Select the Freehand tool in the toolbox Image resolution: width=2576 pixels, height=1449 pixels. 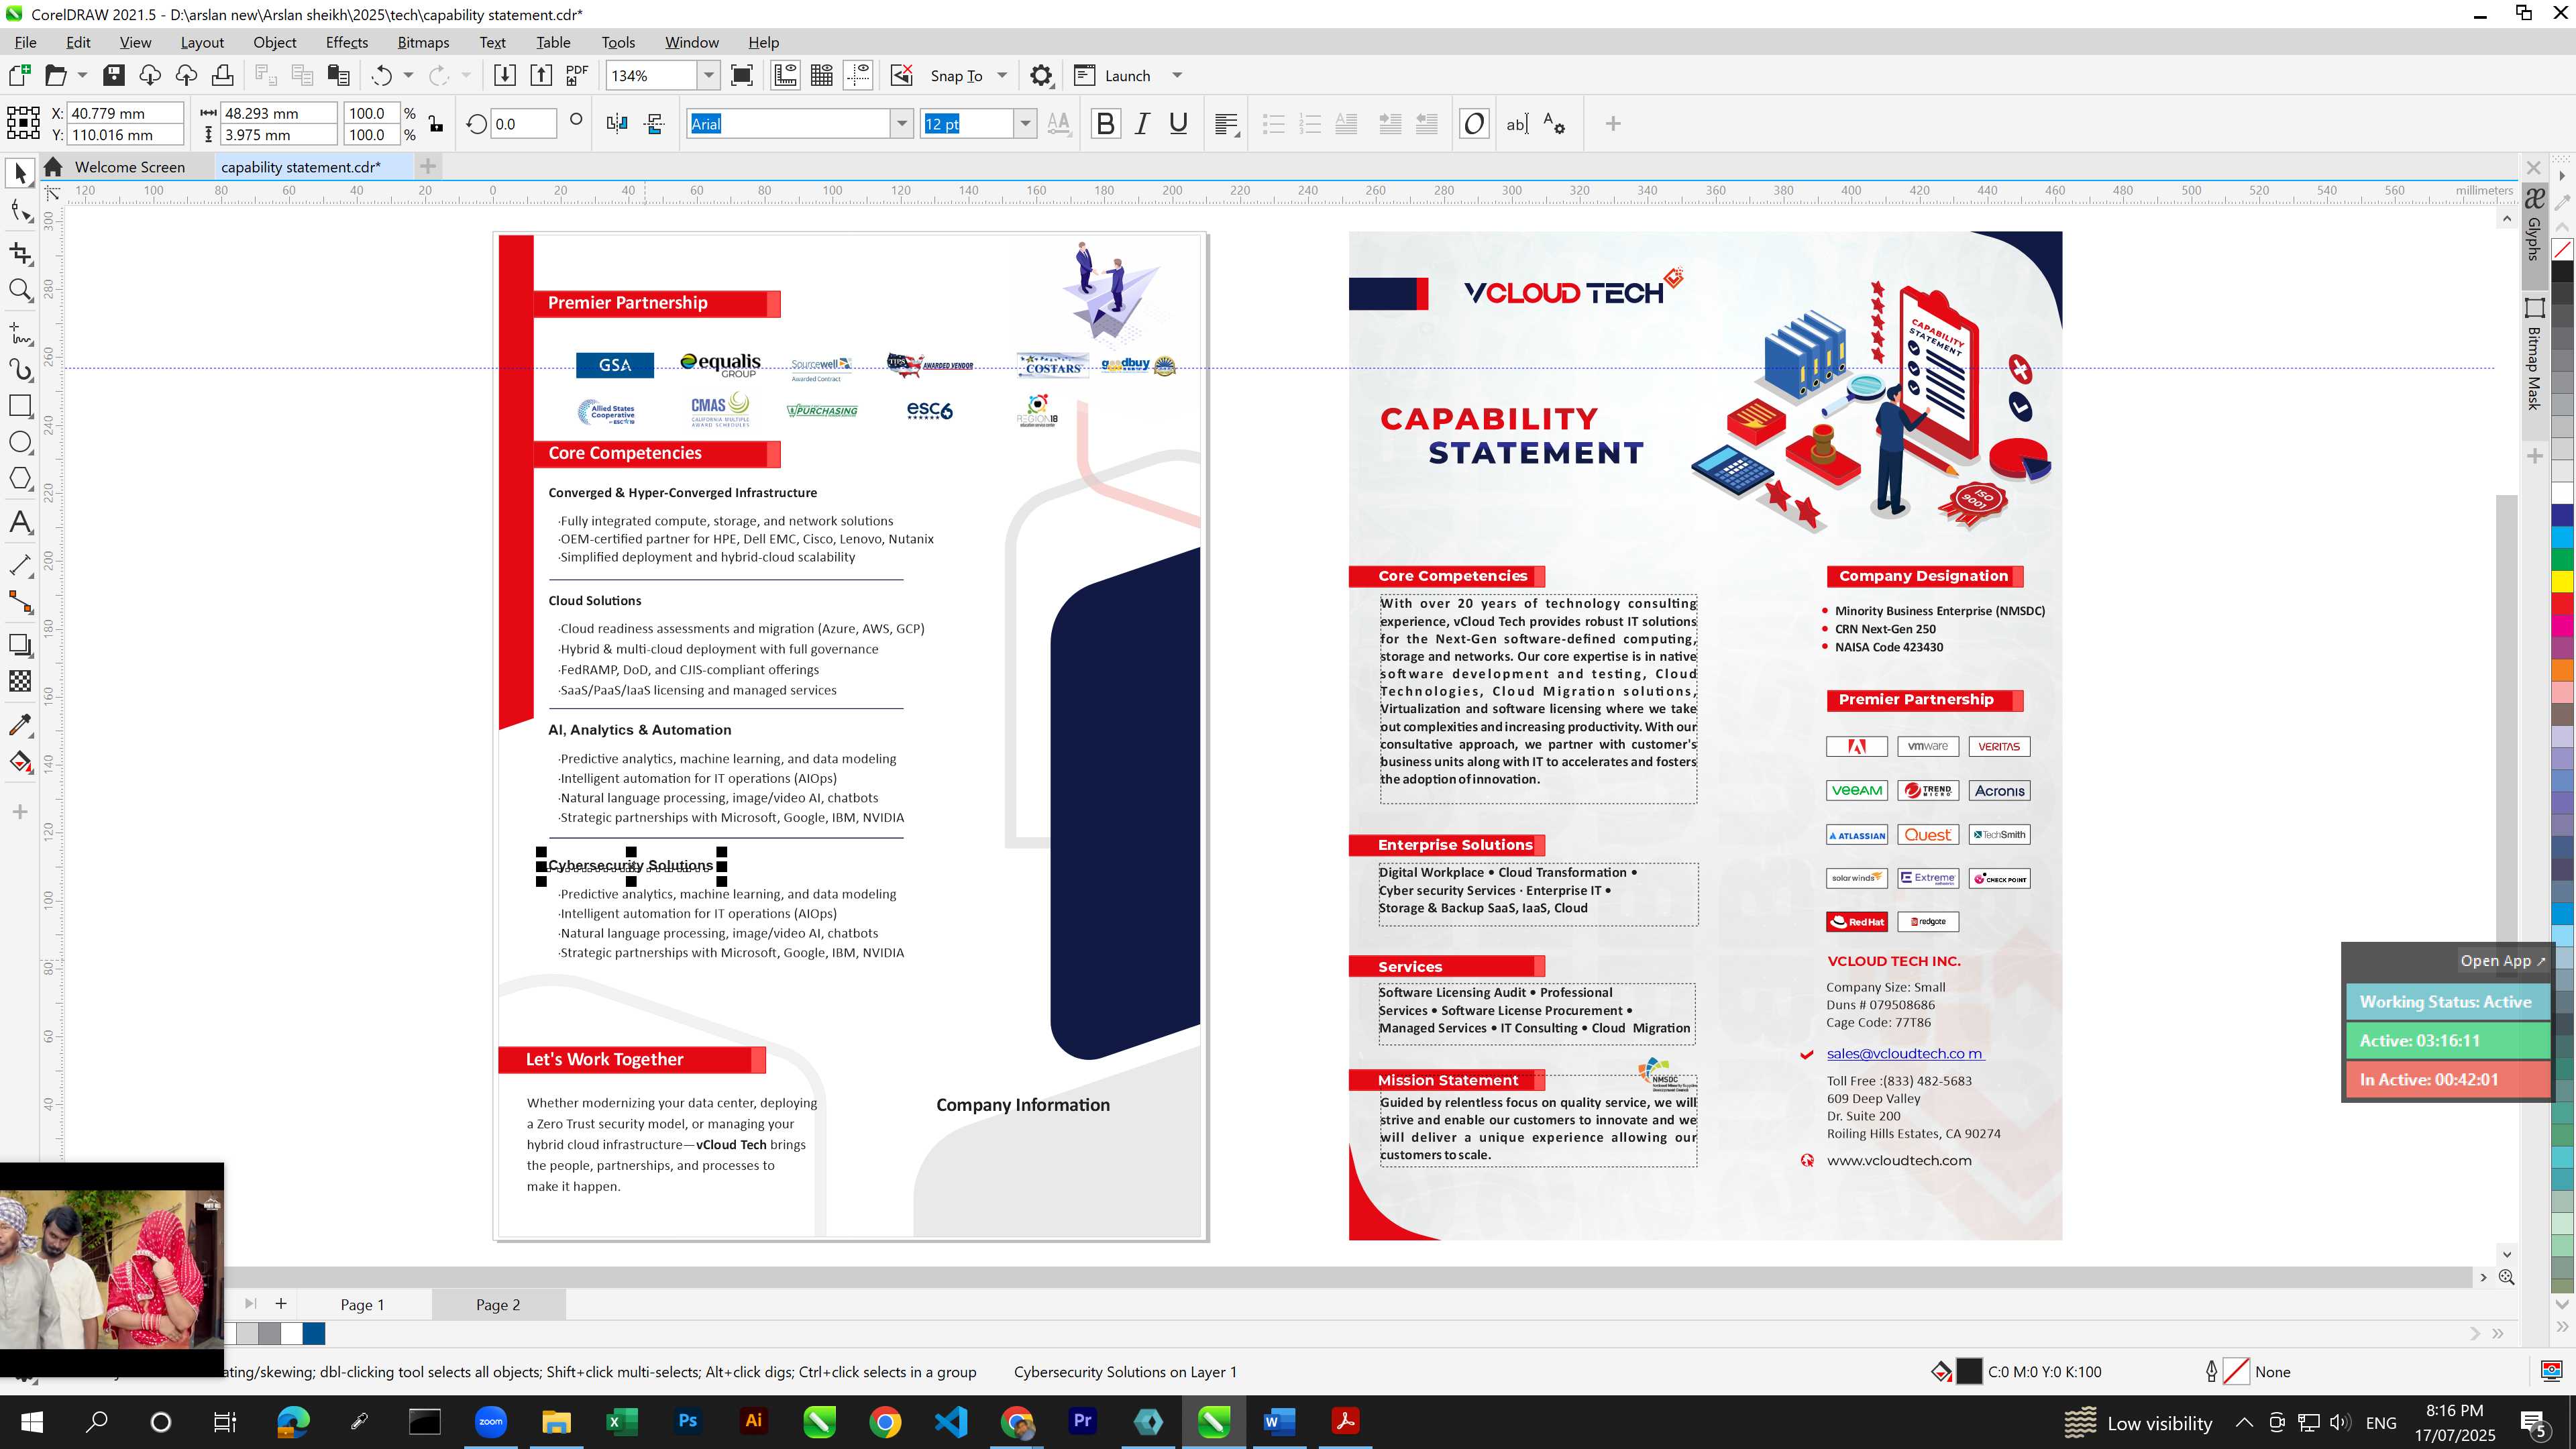[x=20, y=332]
